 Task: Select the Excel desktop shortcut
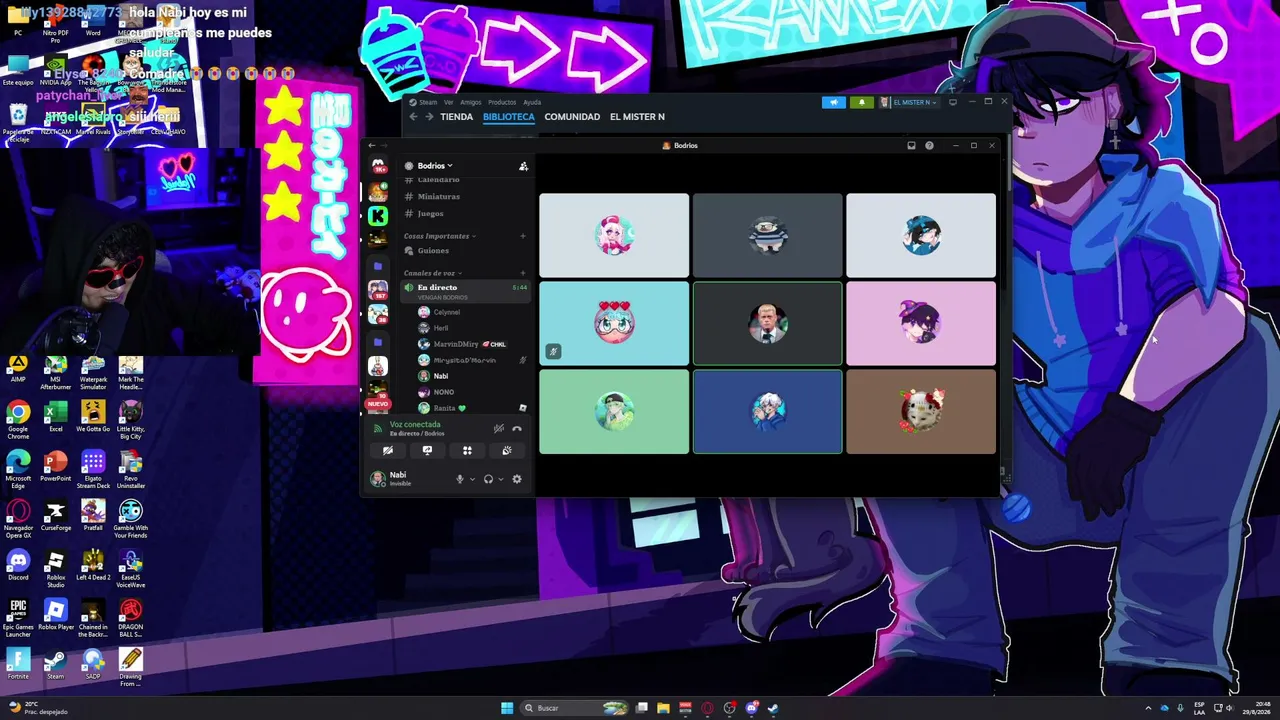click(56, 418)
